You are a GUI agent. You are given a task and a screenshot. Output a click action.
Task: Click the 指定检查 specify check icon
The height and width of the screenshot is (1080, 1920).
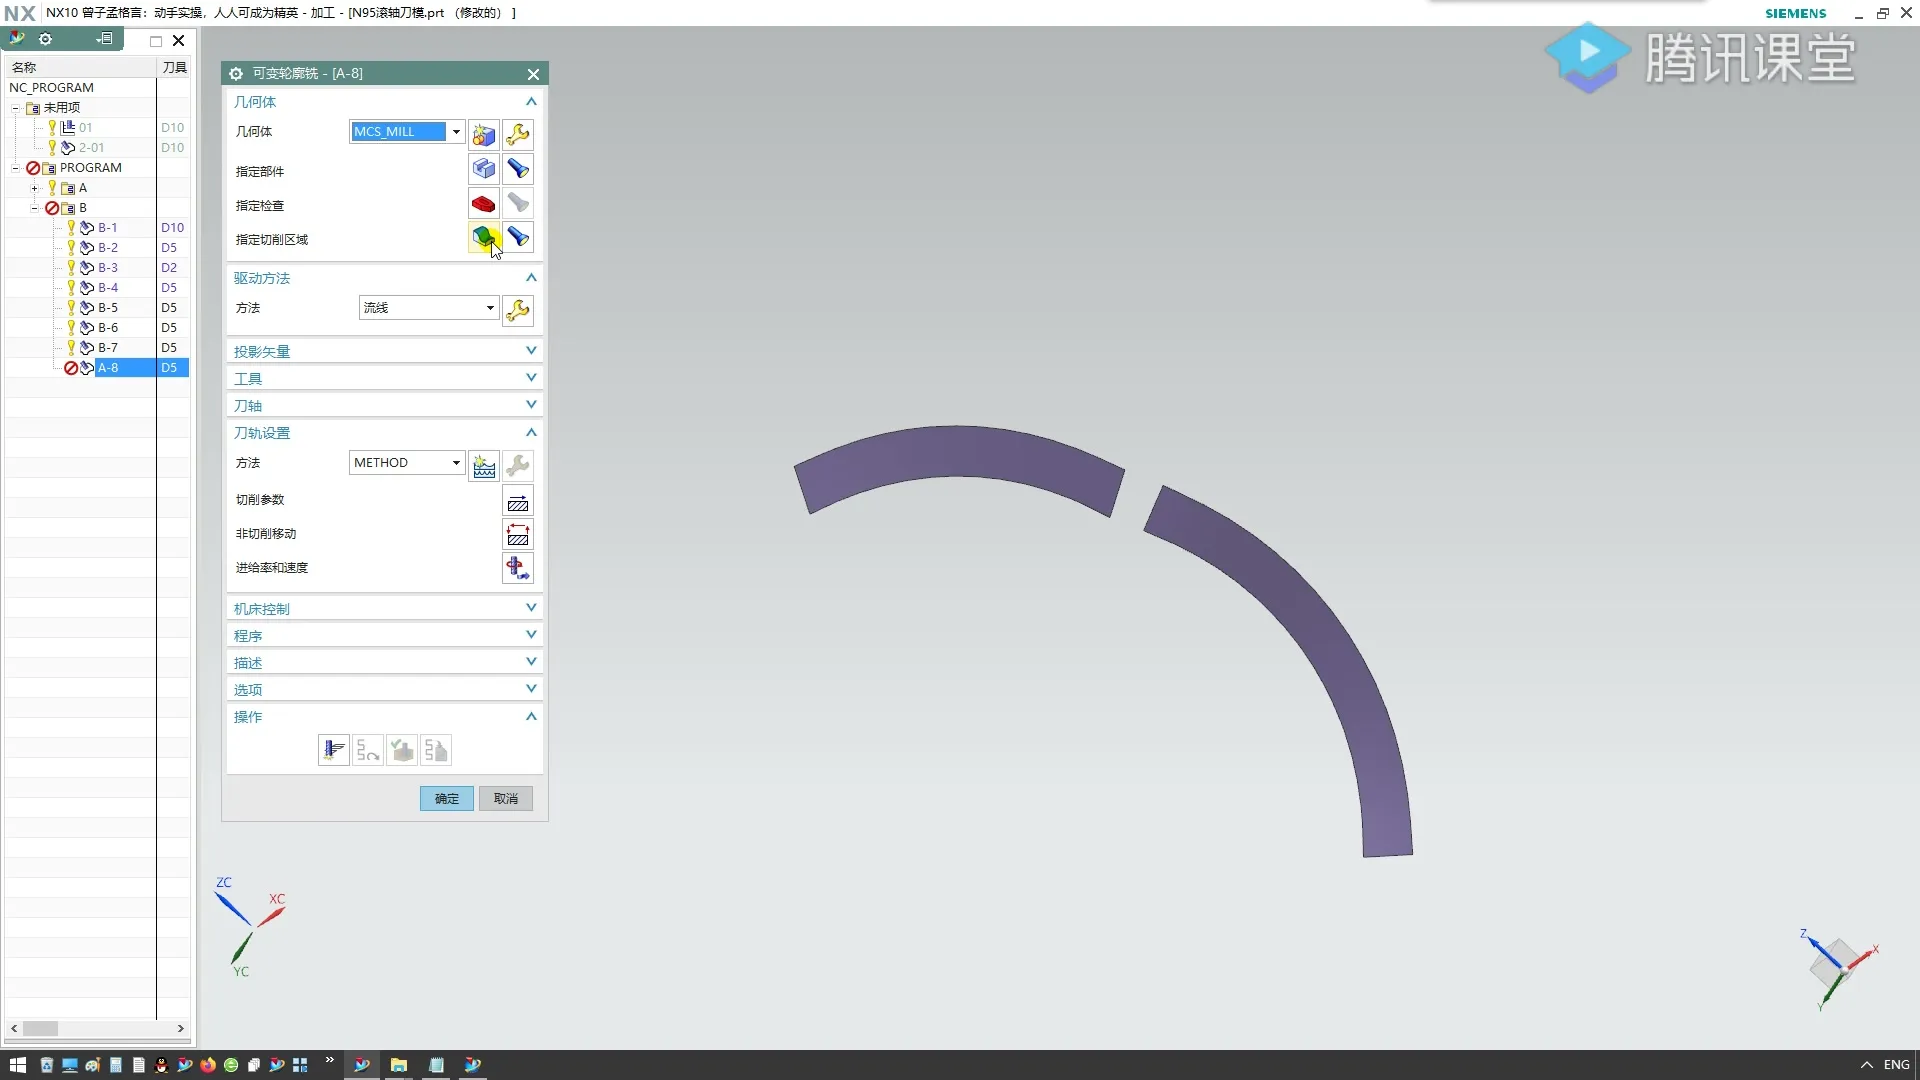point(484,204)
